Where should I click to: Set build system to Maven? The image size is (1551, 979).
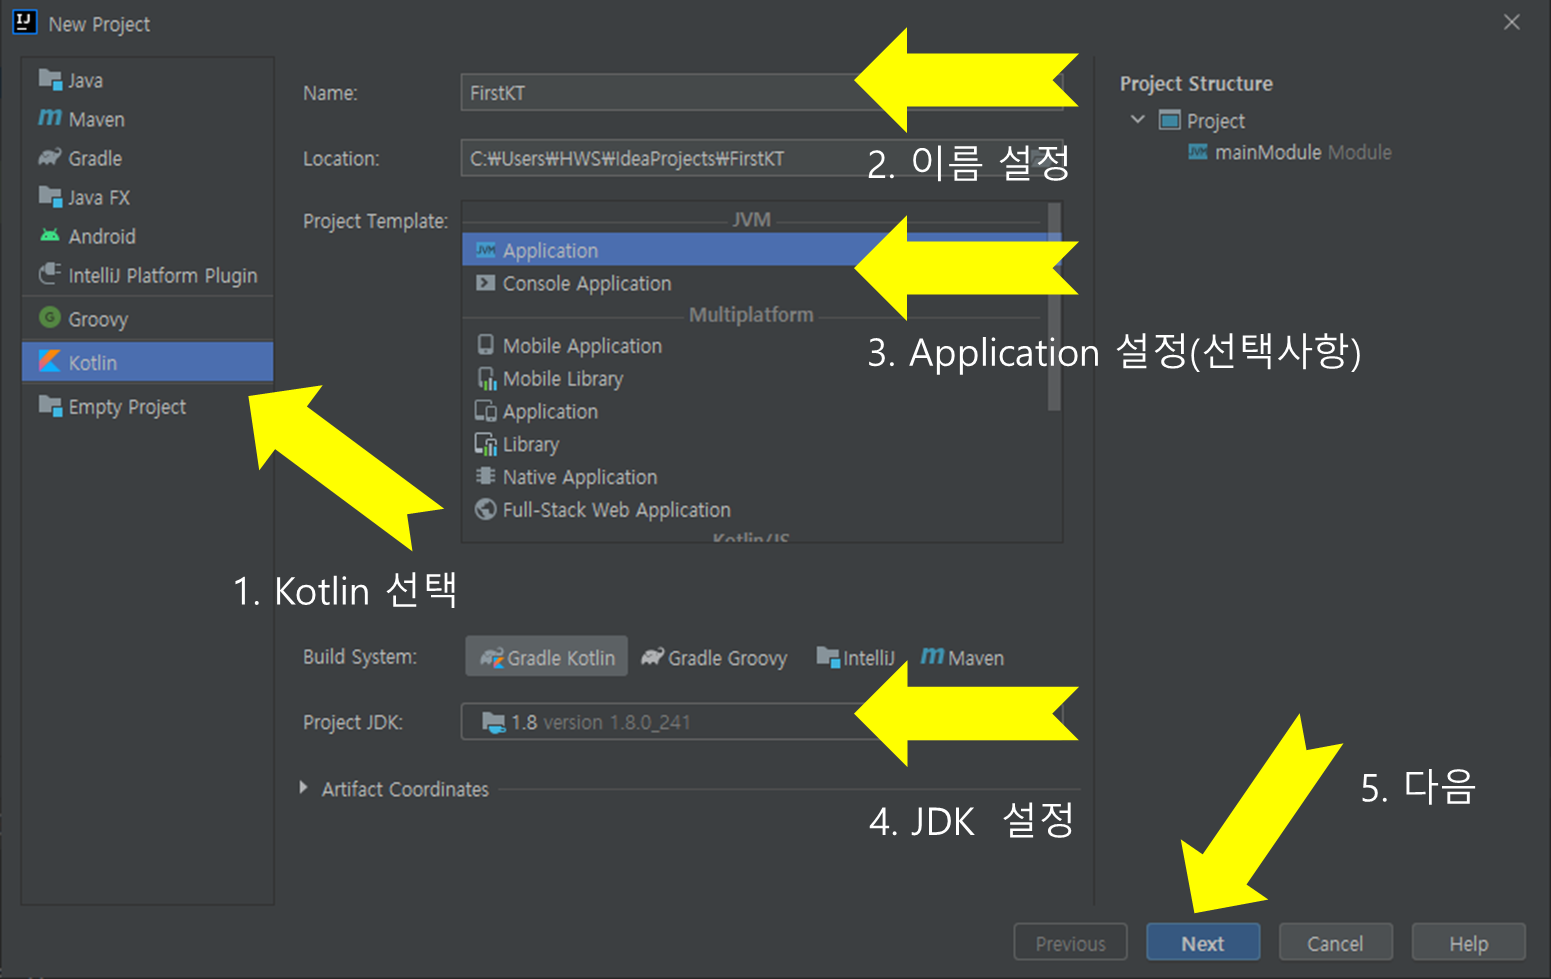click(x=962, y=657)
